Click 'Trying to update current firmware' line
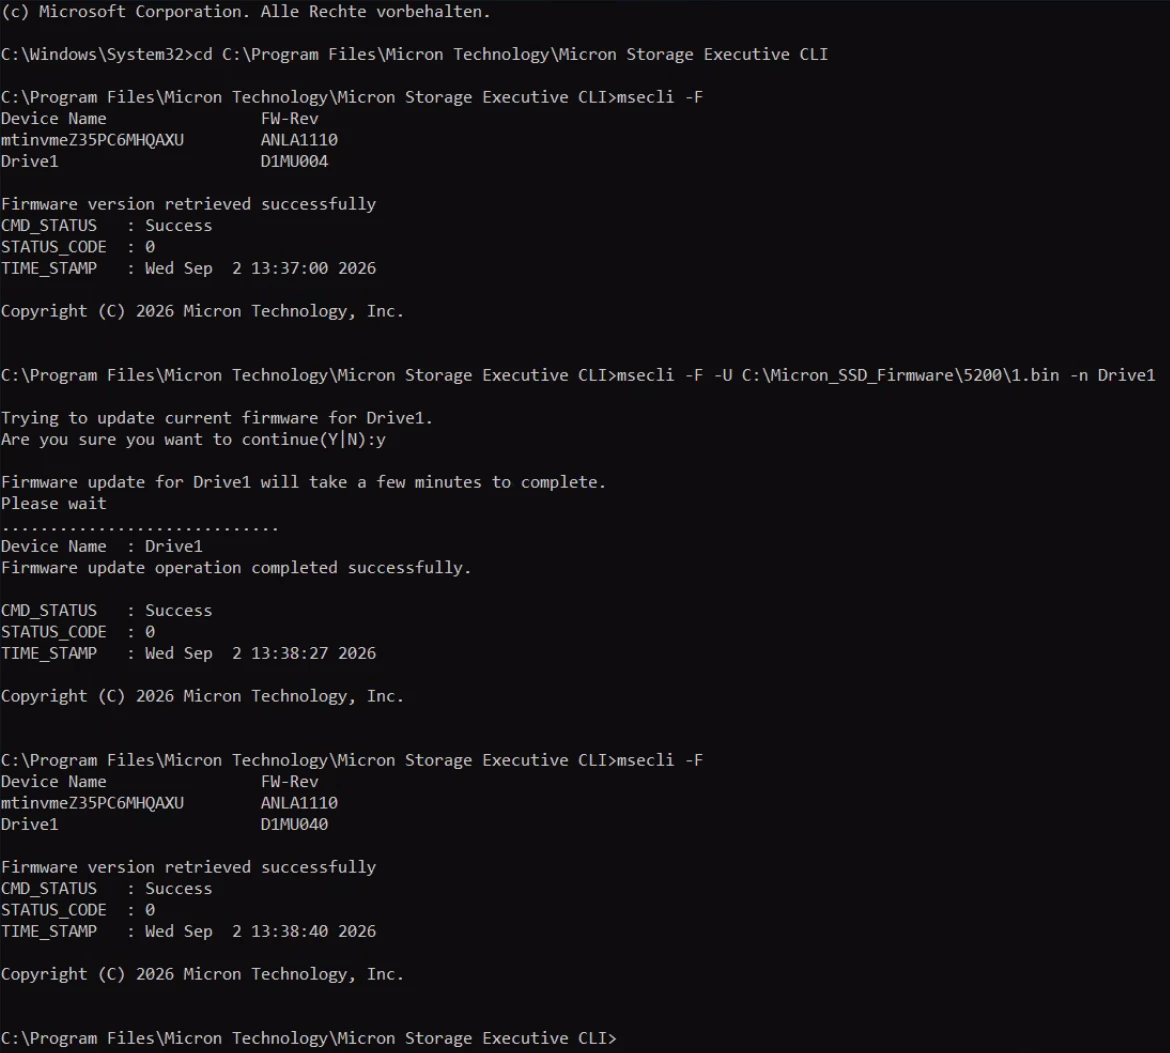Image resolution: width=1170 pixels, height=1053 pixels. [x=216, y=418]
